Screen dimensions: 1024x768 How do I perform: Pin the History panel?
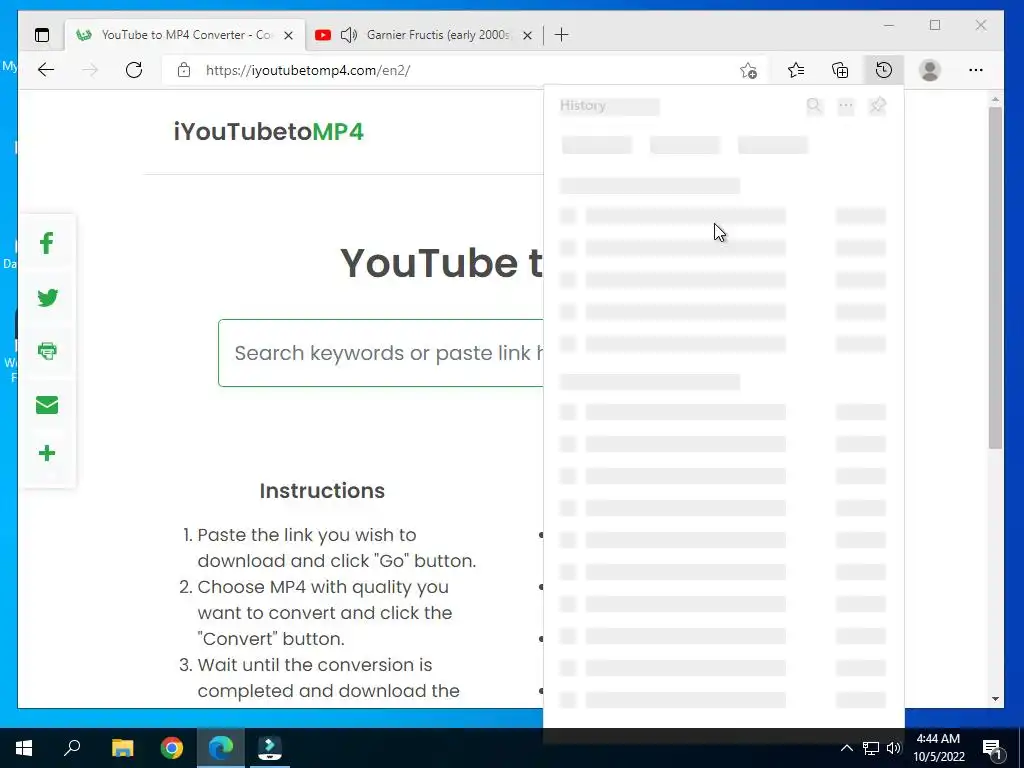878,105
